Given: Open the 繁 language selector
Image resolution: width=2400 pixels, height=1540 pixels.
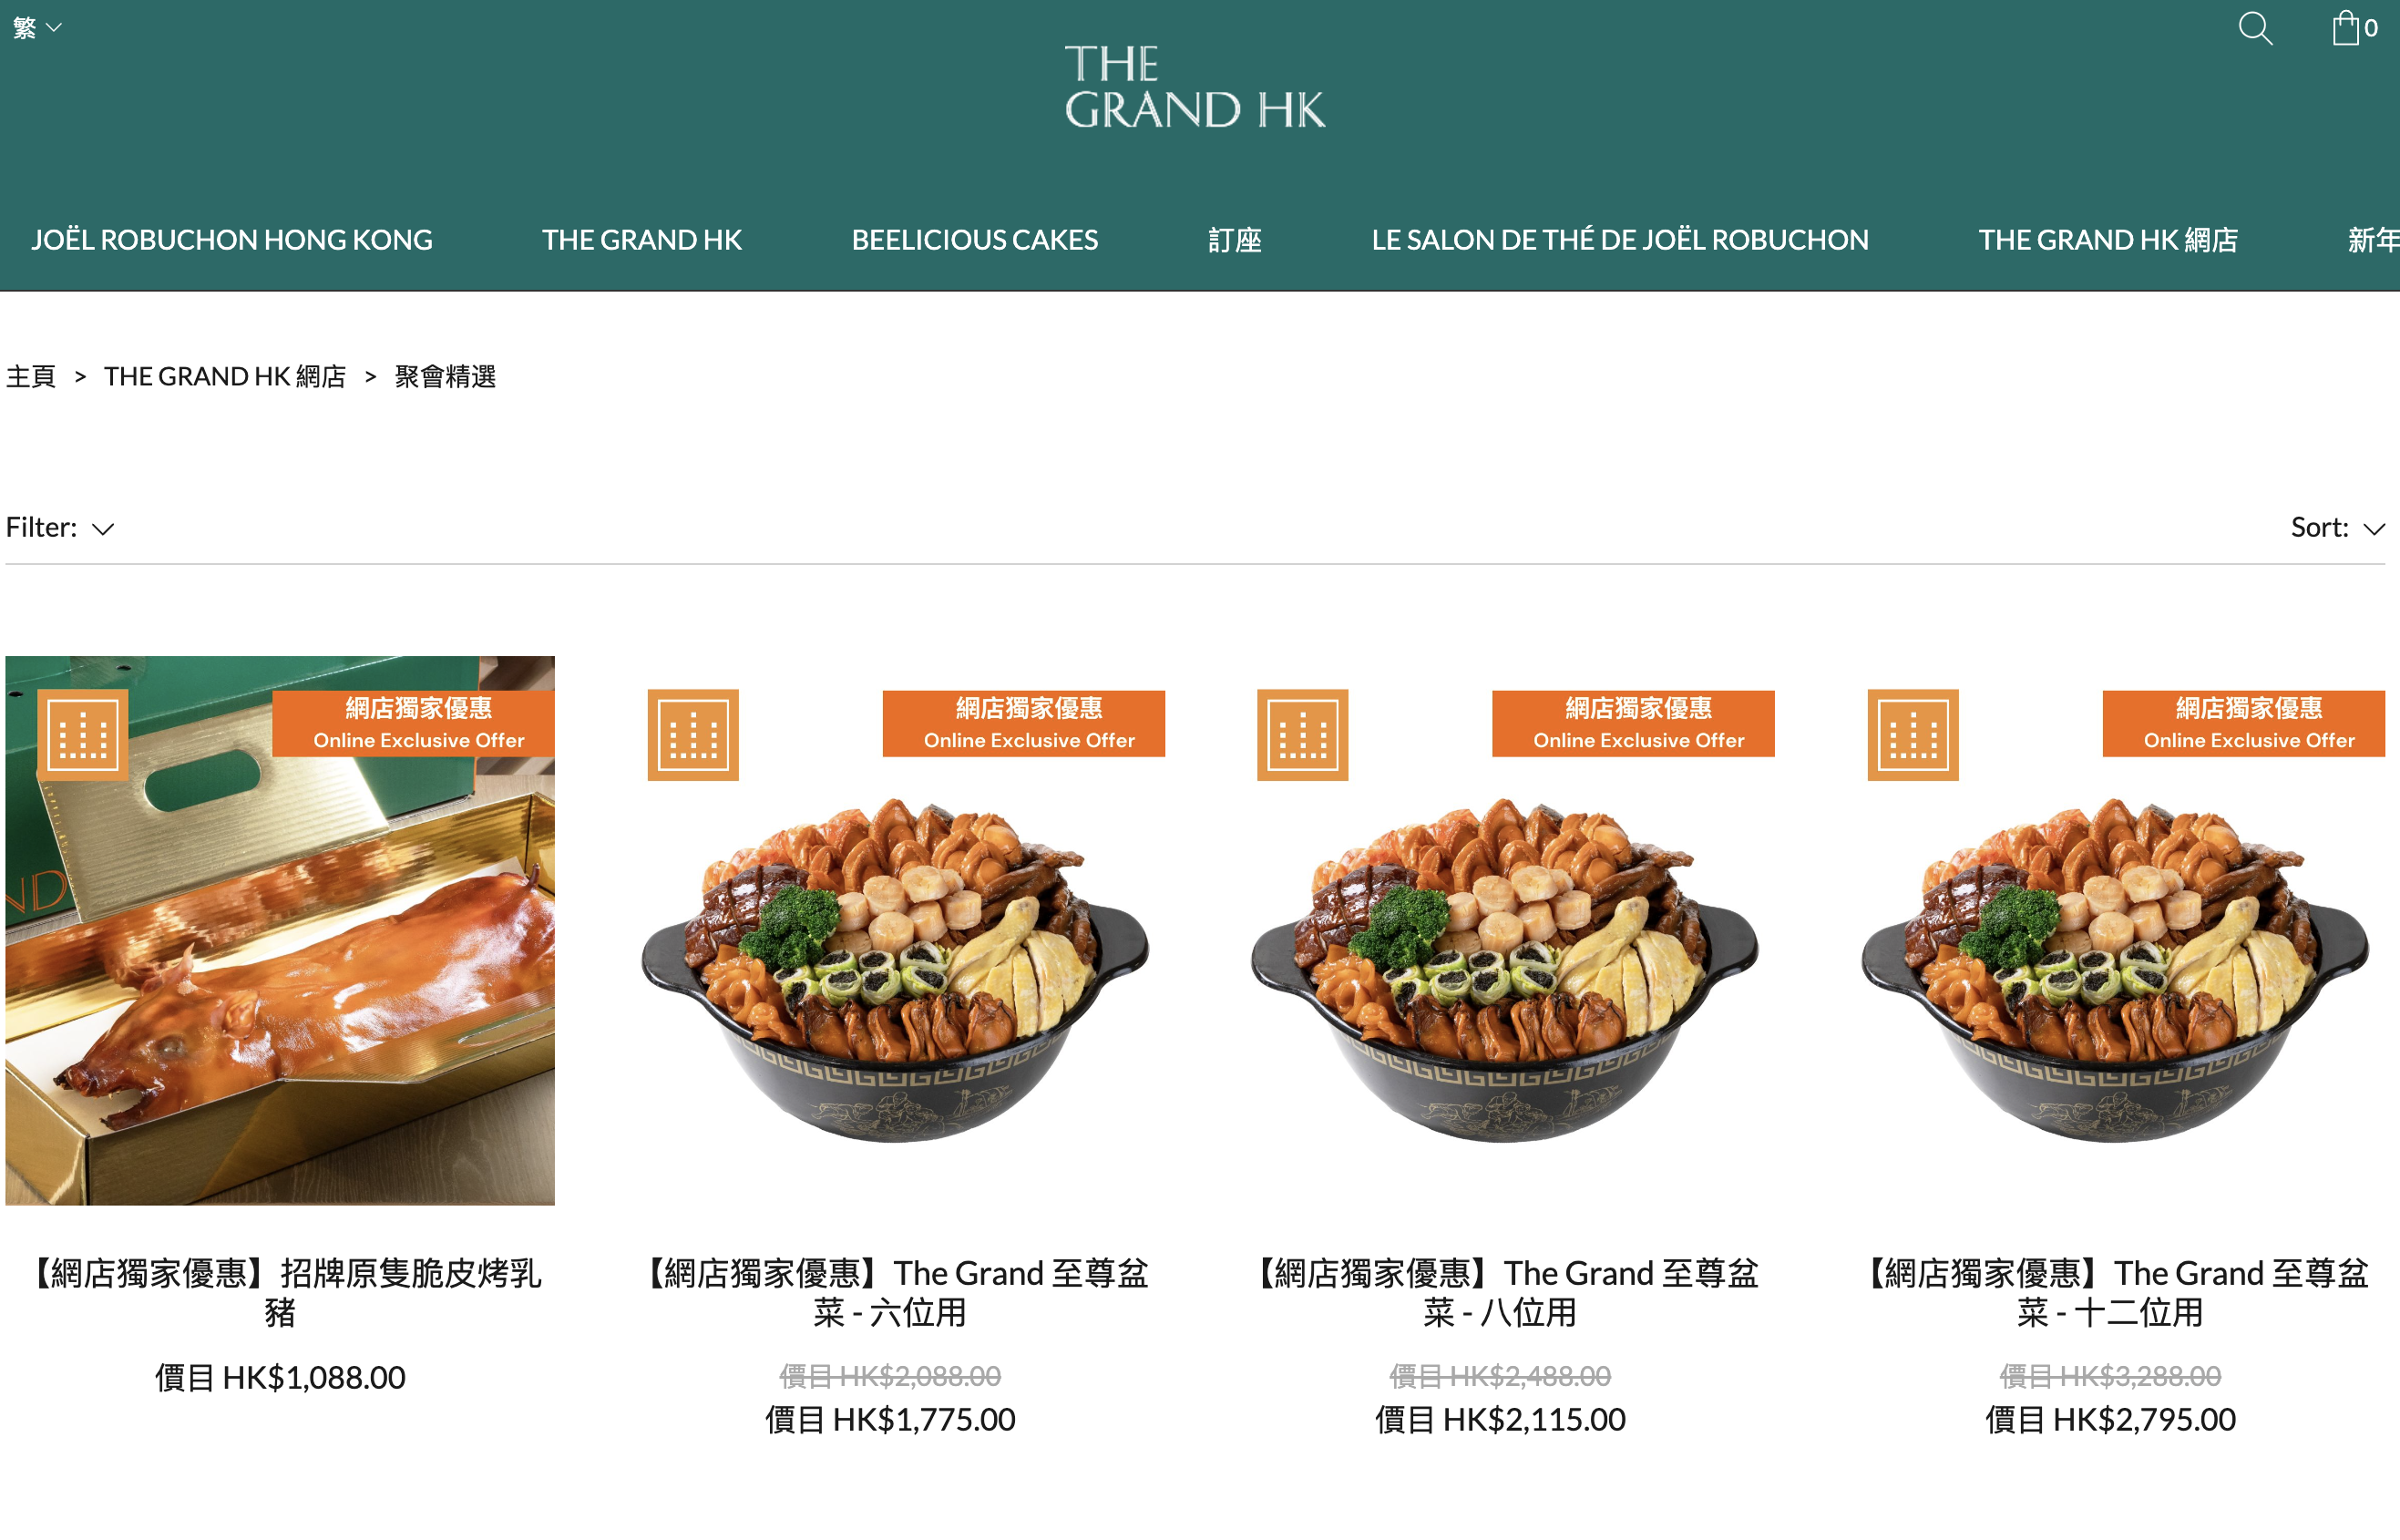Looking at the screenshot, I should pyautogui.click(x=37, y=27).
